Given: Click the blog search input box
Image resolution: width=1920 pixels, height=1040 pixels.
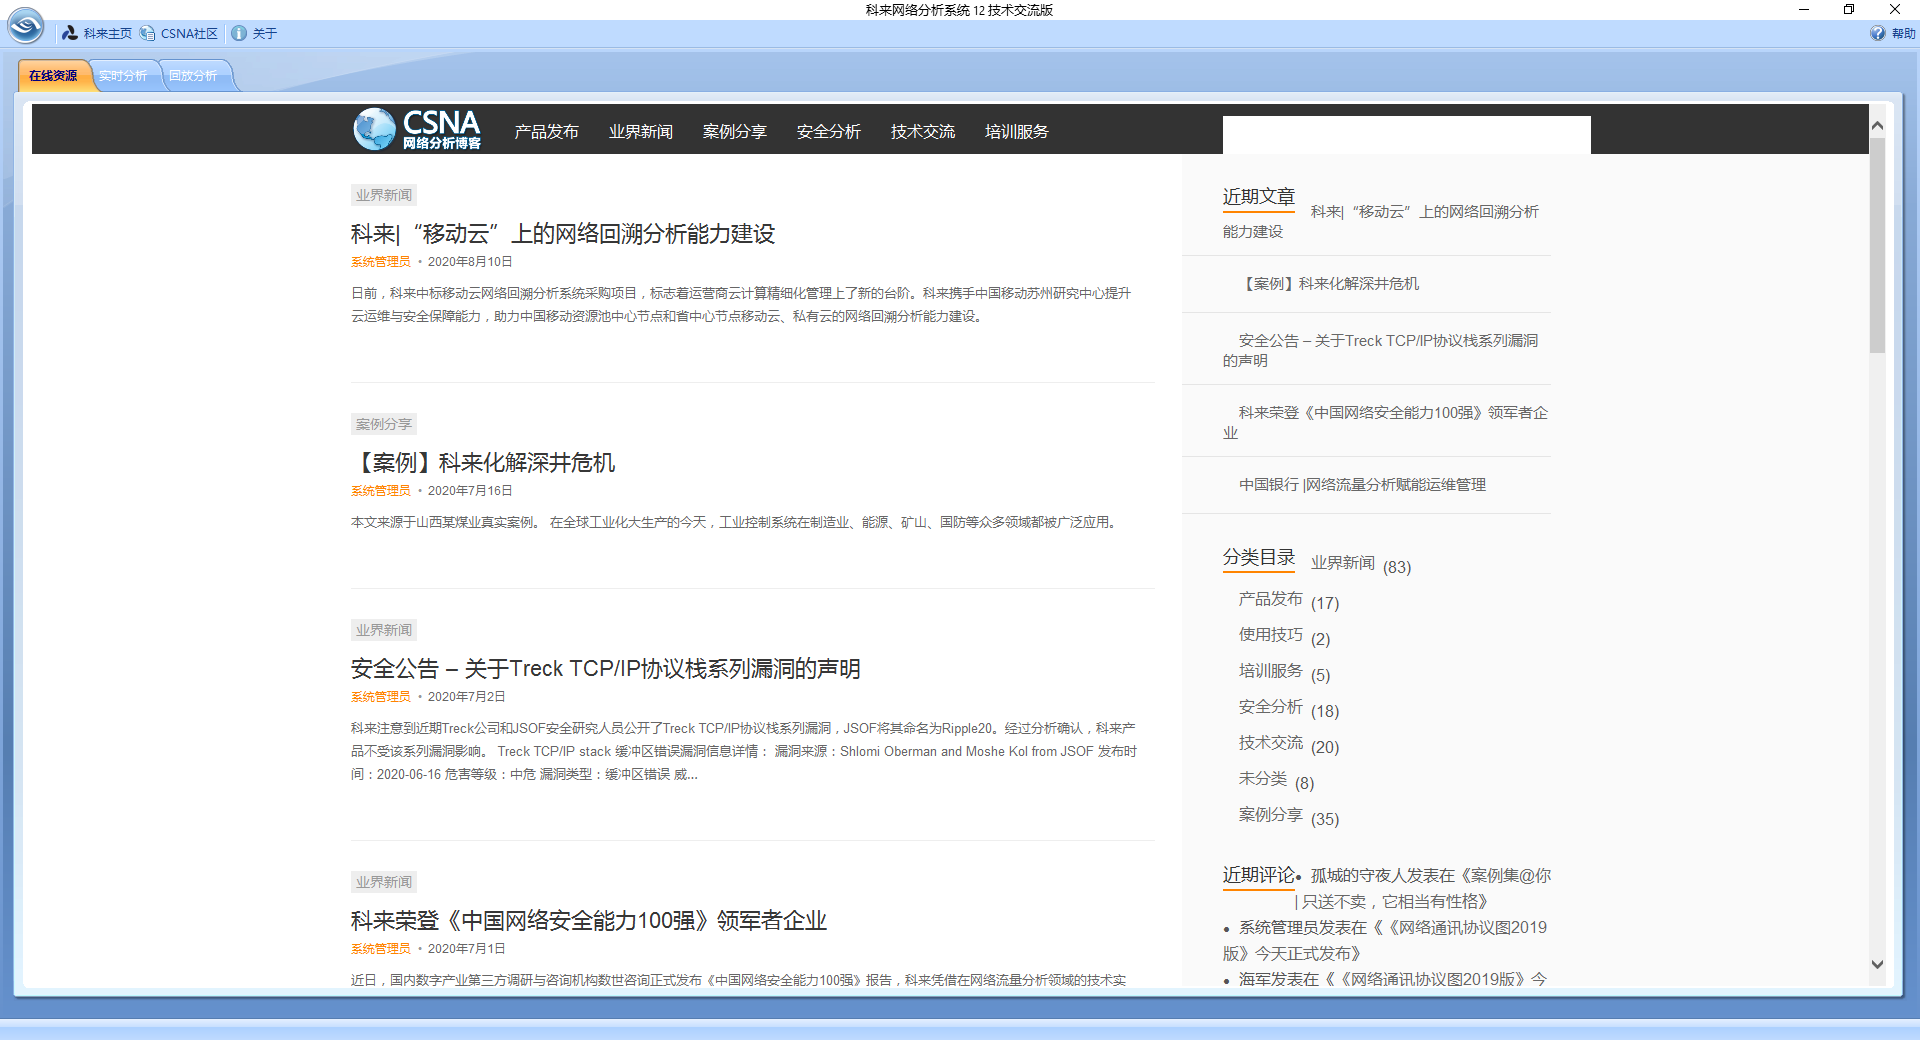Looking at the screenshot, I should pyautogui.click(x=1406, y=134).
